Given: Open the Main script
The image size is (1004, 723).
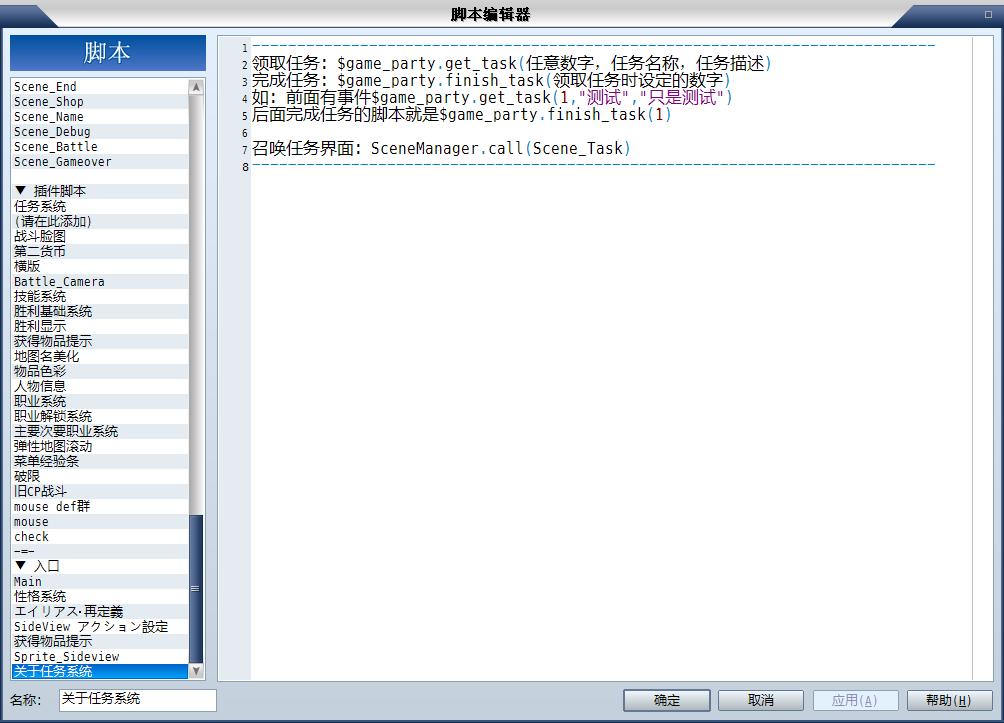Looking at the screenshot, I should point(101,581).
